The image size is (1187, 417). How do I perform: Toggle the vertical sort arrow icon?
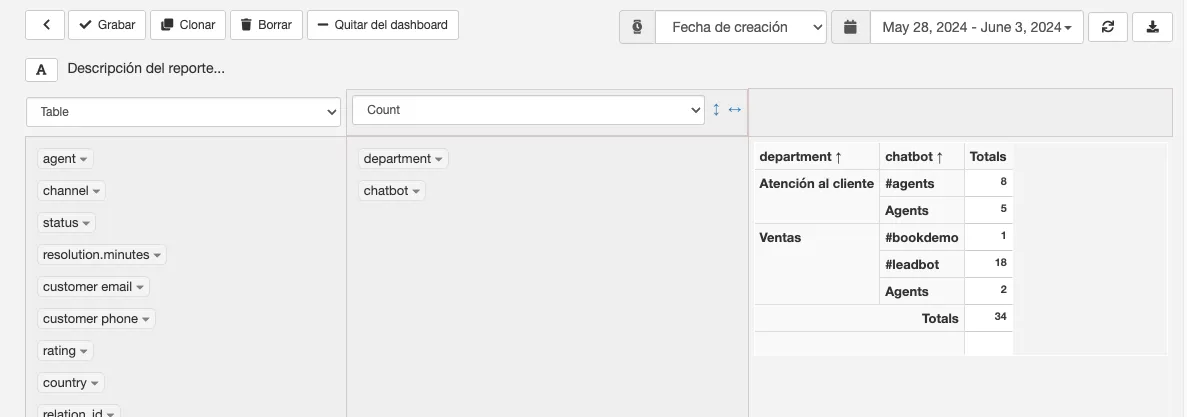click(x=716, y=110)
